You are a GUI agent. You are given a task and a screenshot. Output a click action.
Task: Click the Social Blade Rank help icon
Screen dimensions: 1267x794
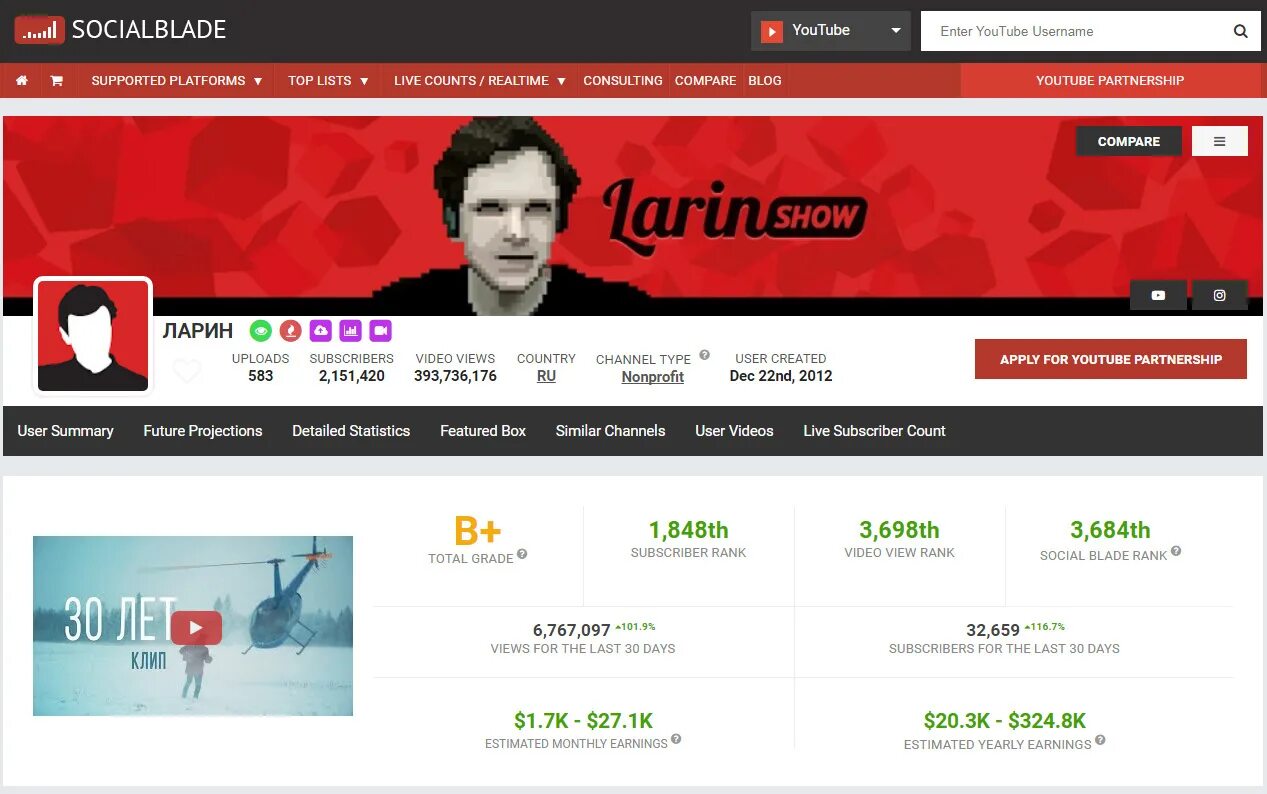1176,551
